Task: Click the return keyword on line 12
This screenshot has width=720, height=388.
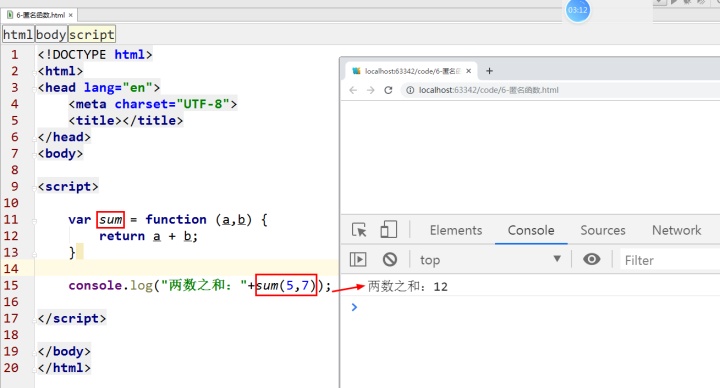Action: pyautogui.click(x=122, y=236)
